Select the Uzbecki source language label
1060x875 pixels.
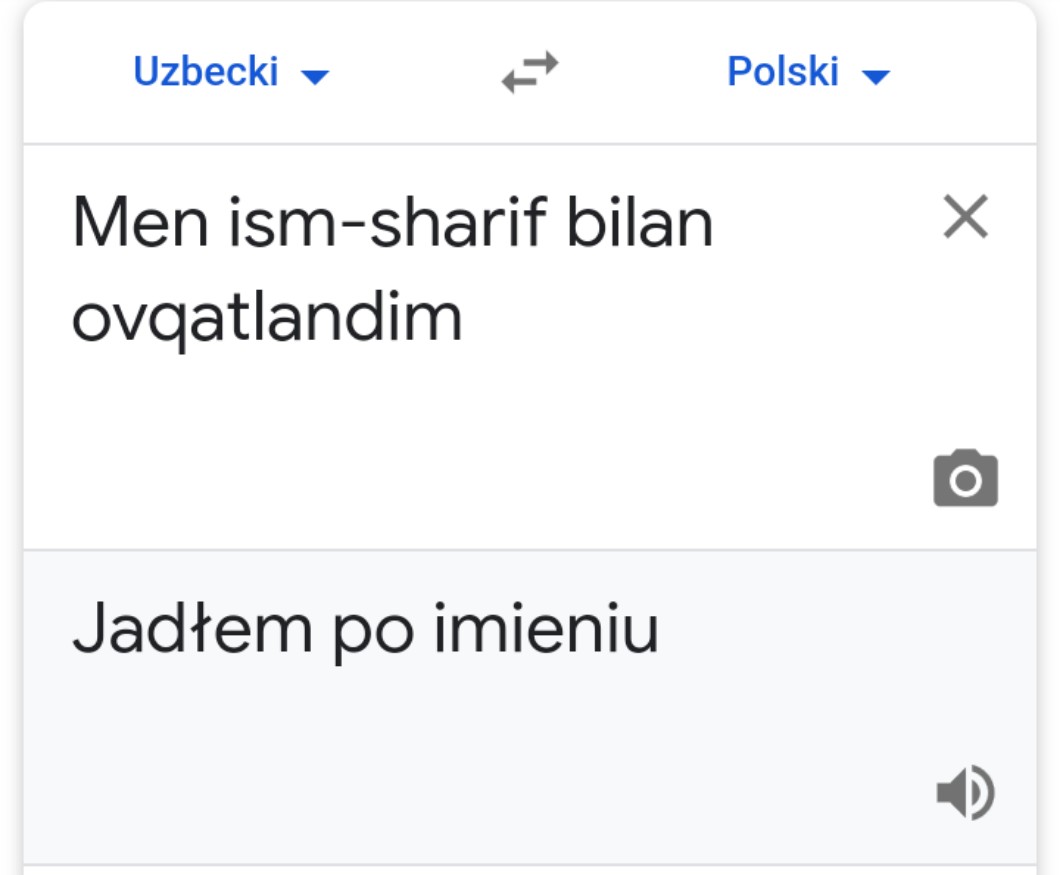(x=206, y=72)
